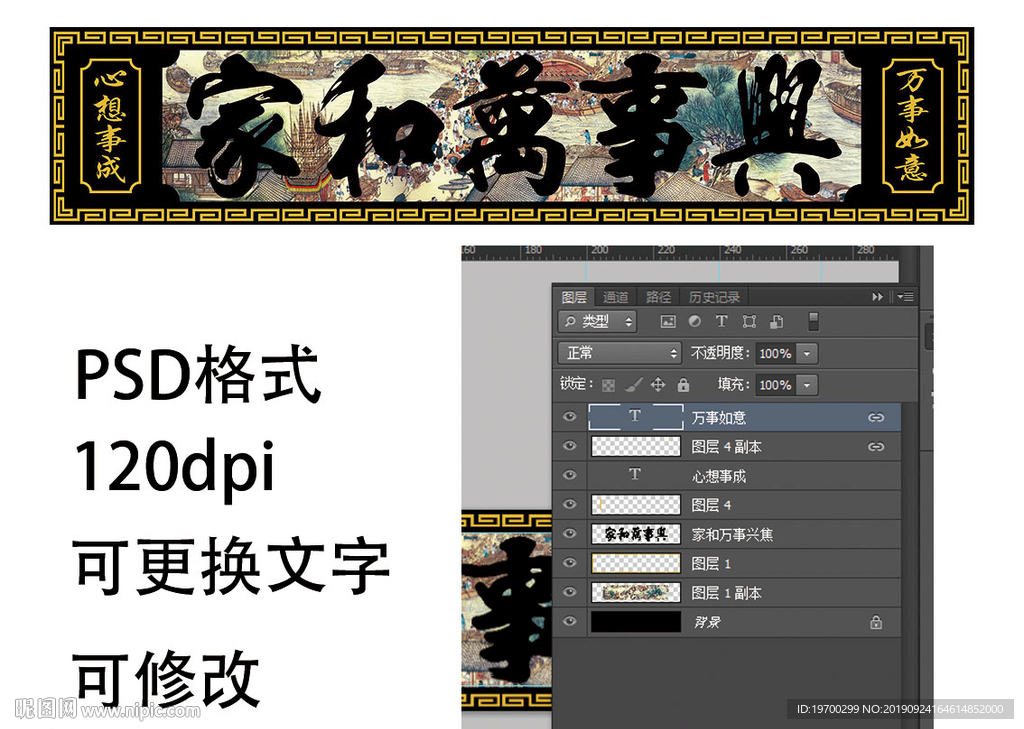Filter layers by pixel image icon

click(x=667, y=321)
